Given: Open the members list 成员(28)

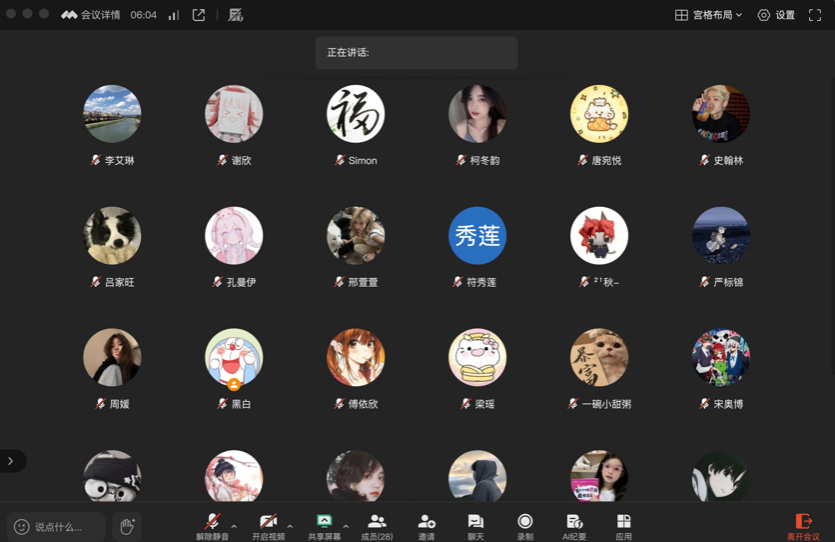Looking at the screenshot, I should tap(377, 524).
